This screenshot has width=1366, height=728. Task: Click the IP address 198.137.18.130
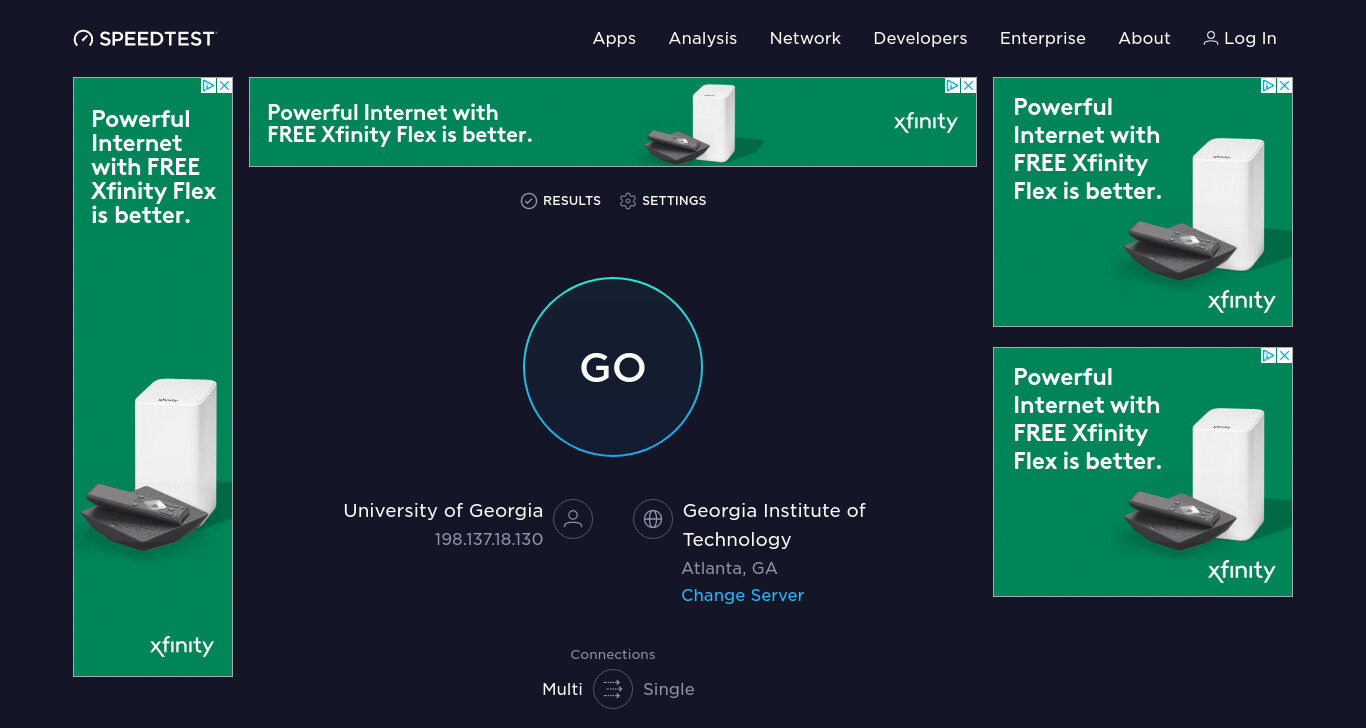pos(489,539)
